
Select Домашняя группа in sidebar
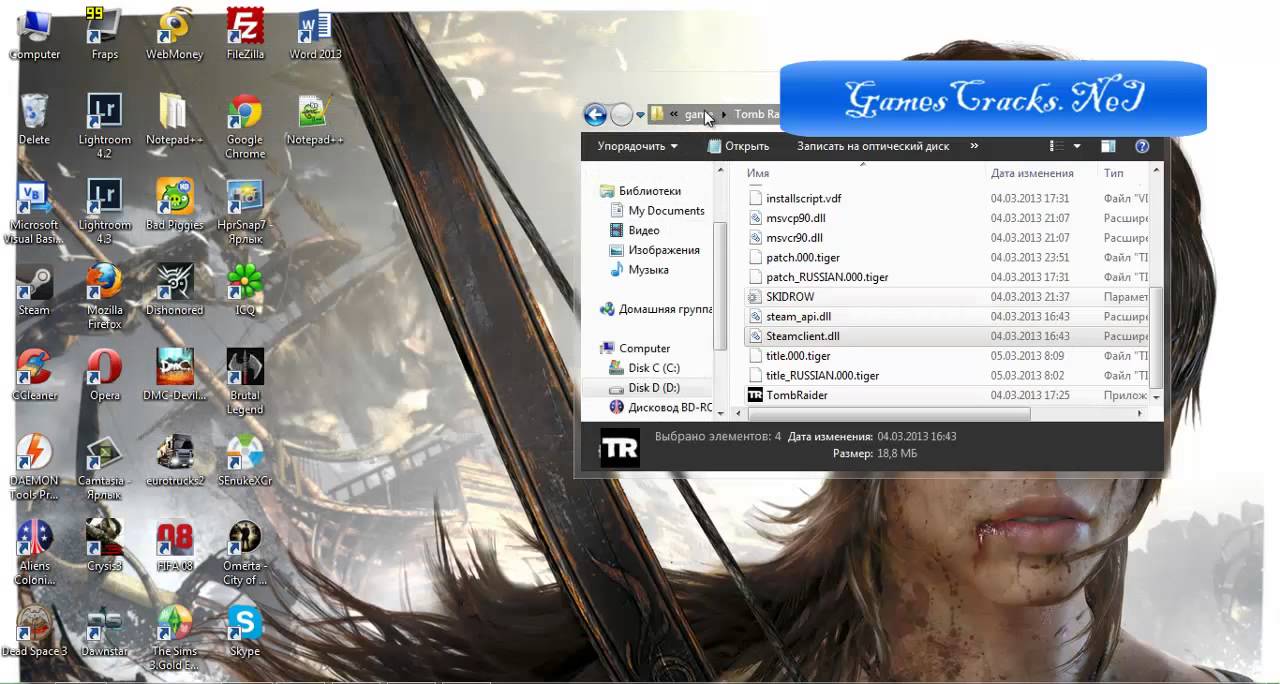point(657,309)
